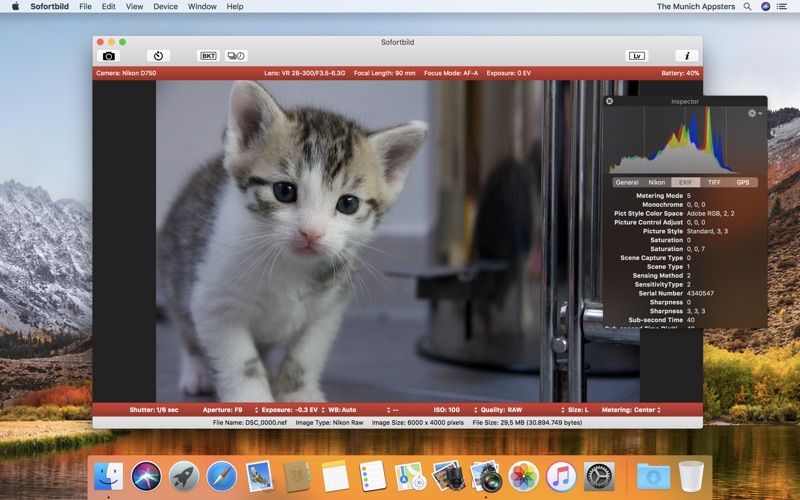Select the Nikon tab in Inspector
The width and height of the screenshot is (800, 500).
coord(657,182)
